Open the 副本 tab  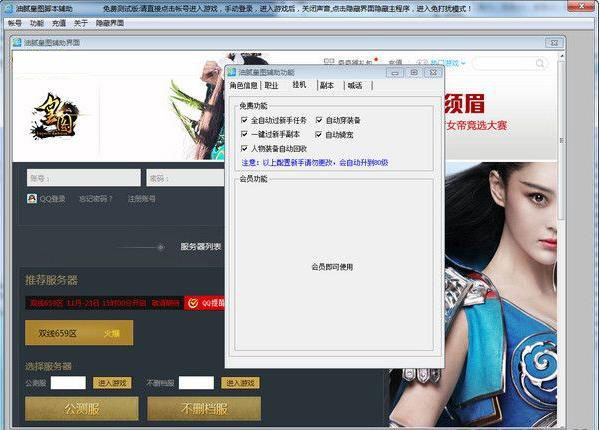click(x=327, y=86)
